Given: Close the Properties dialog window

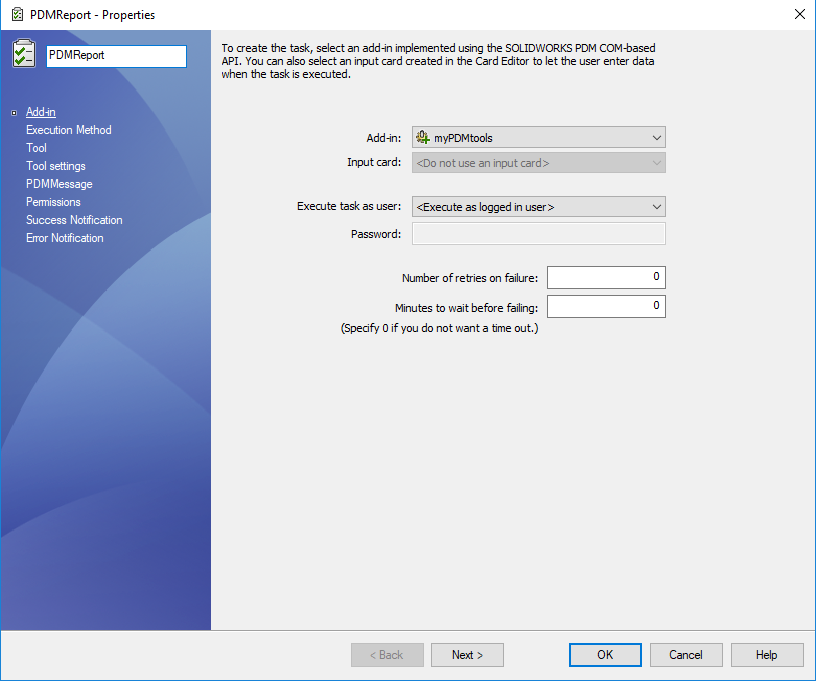Looking at the screenshot, I should tap(799, 15).
